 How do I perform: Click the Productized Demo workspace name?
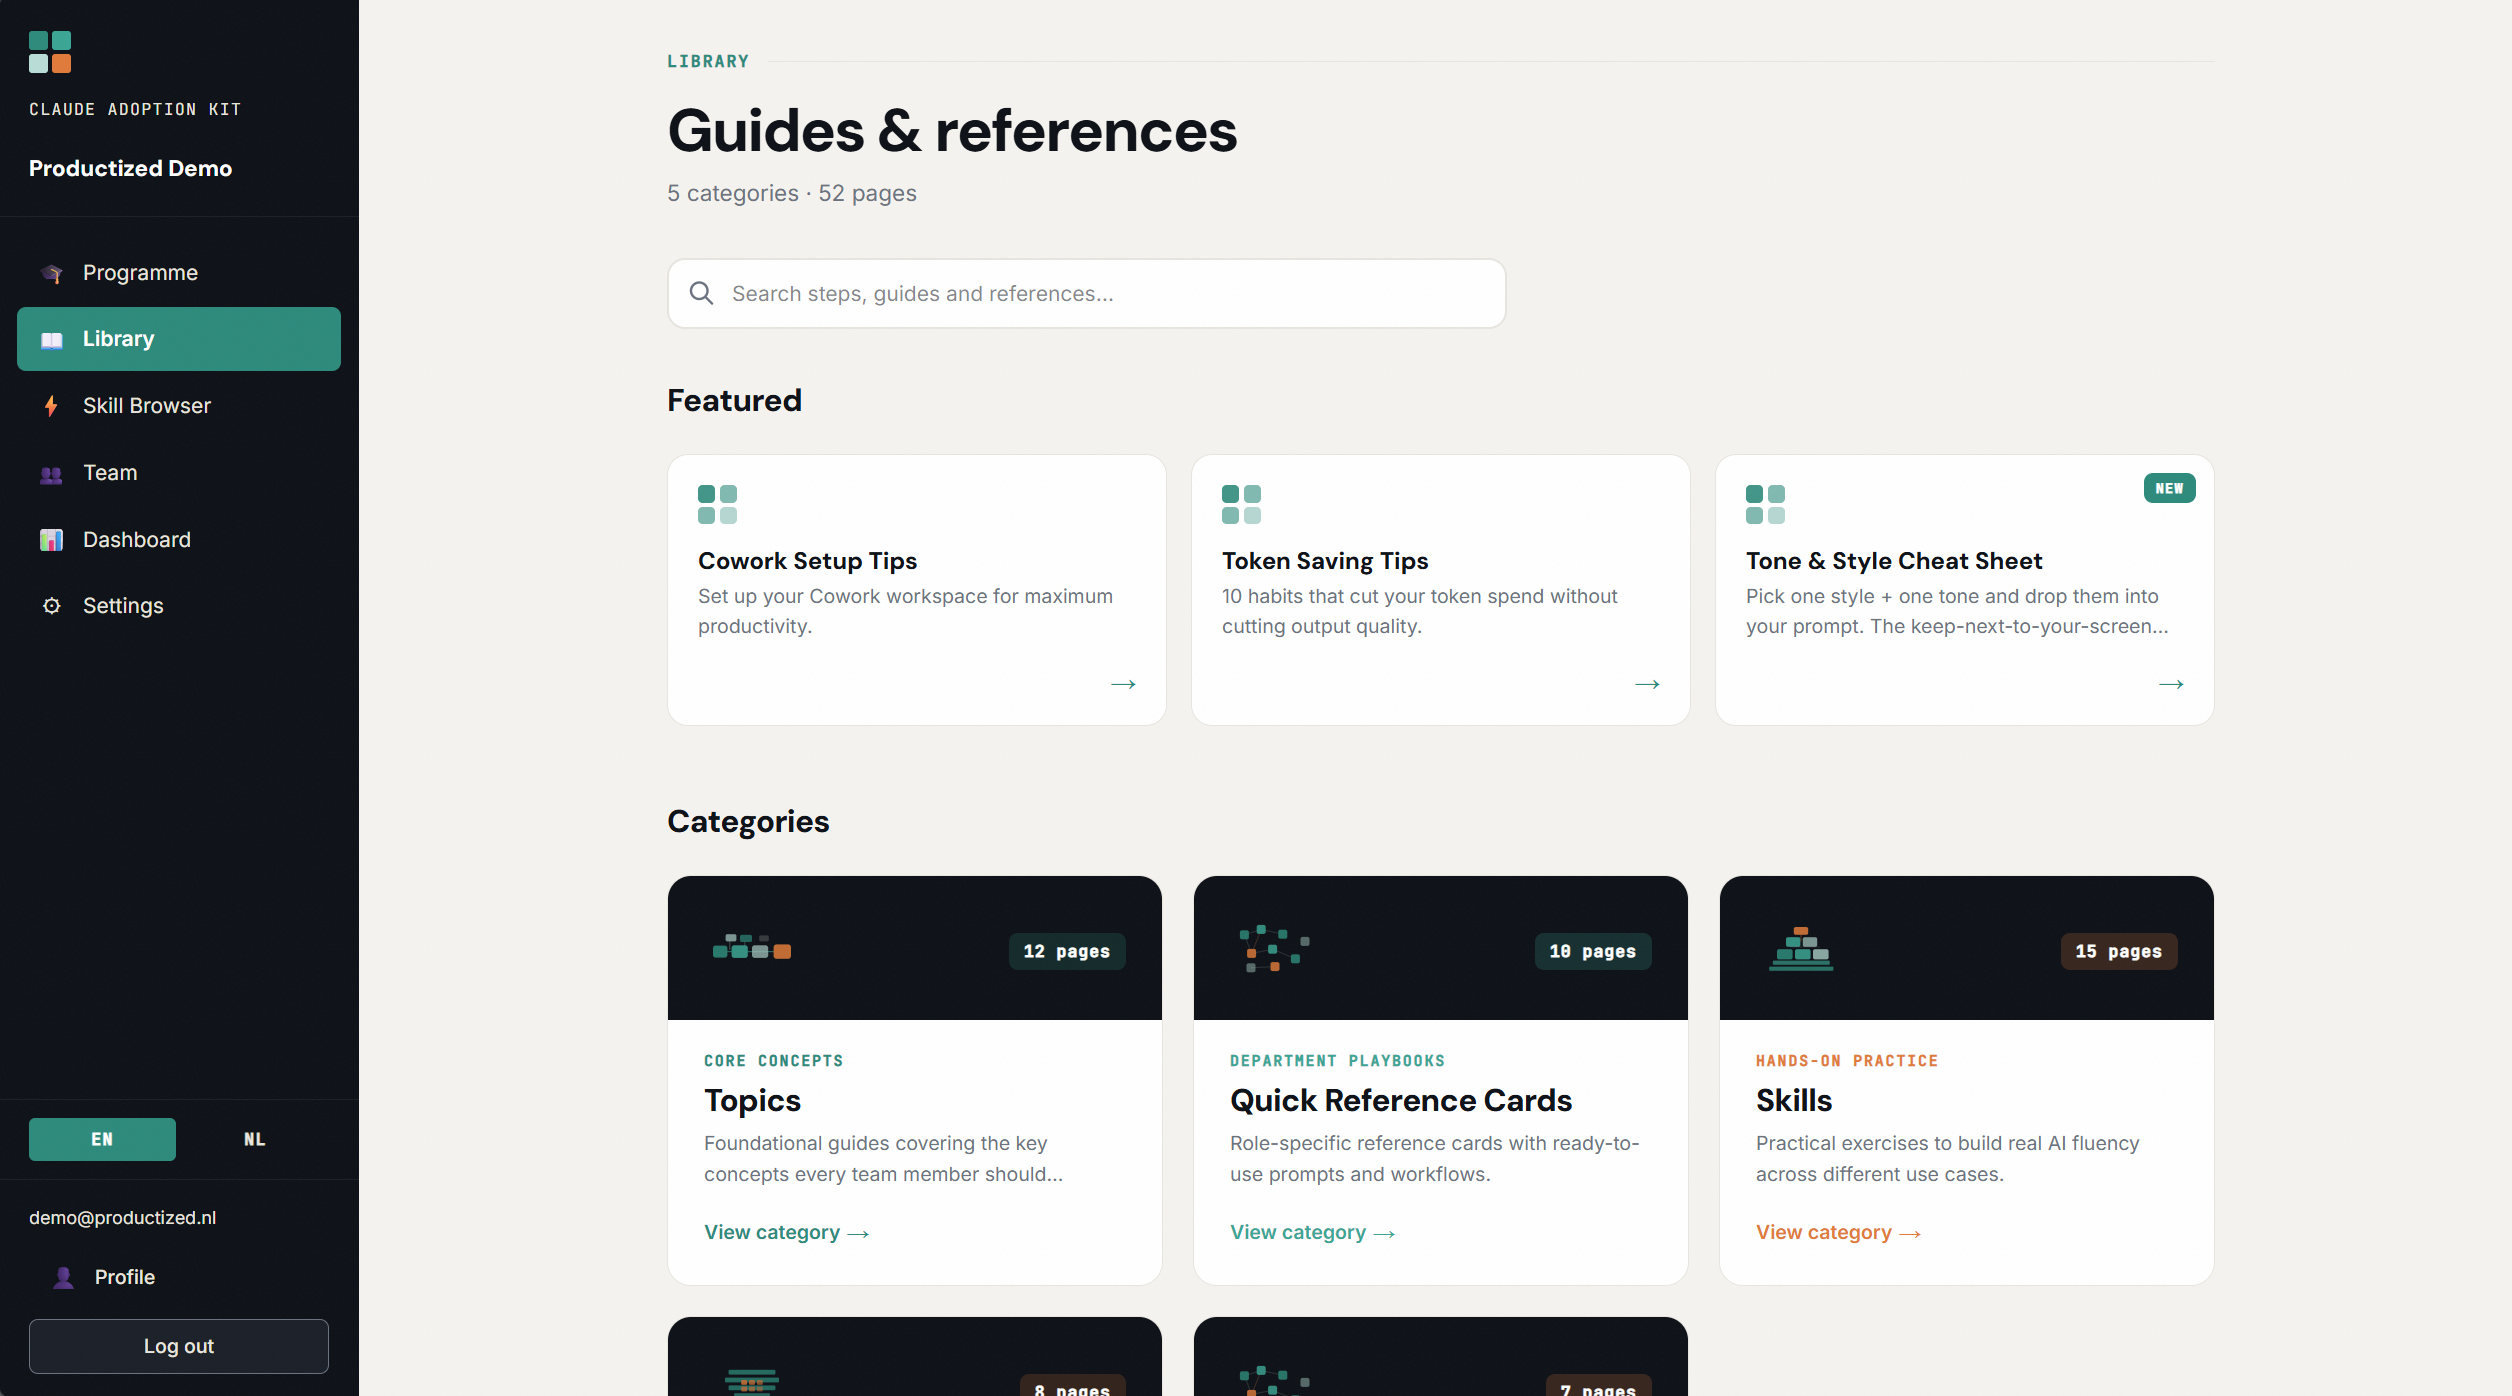click(130, 168)
